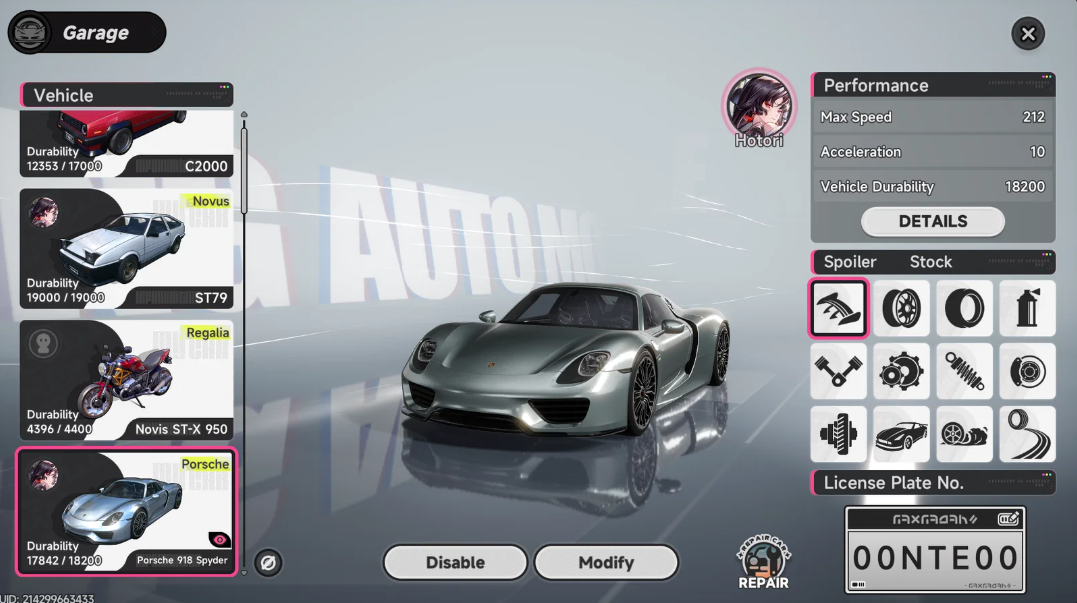
Task: Click the avatar on Porsche card
Action: 43,475
